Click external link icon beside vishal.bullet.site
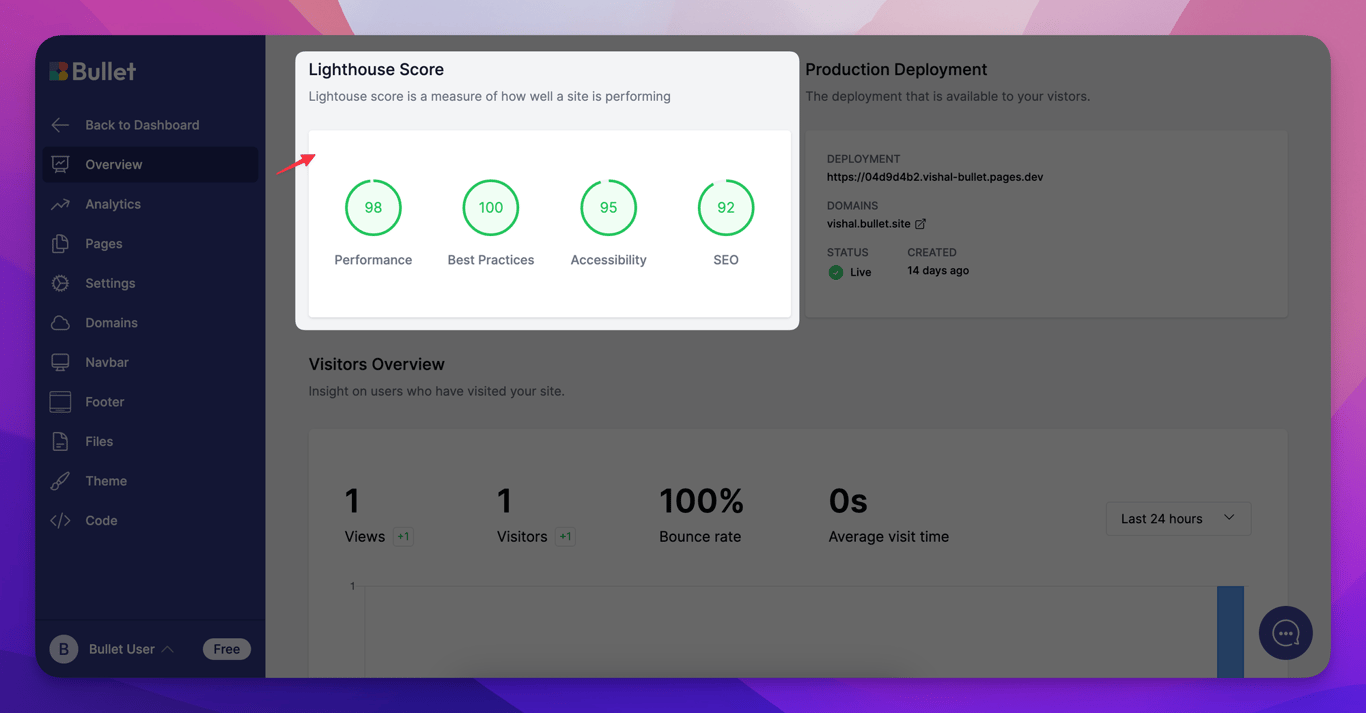The image size is (1366, 713). [920, 224]
